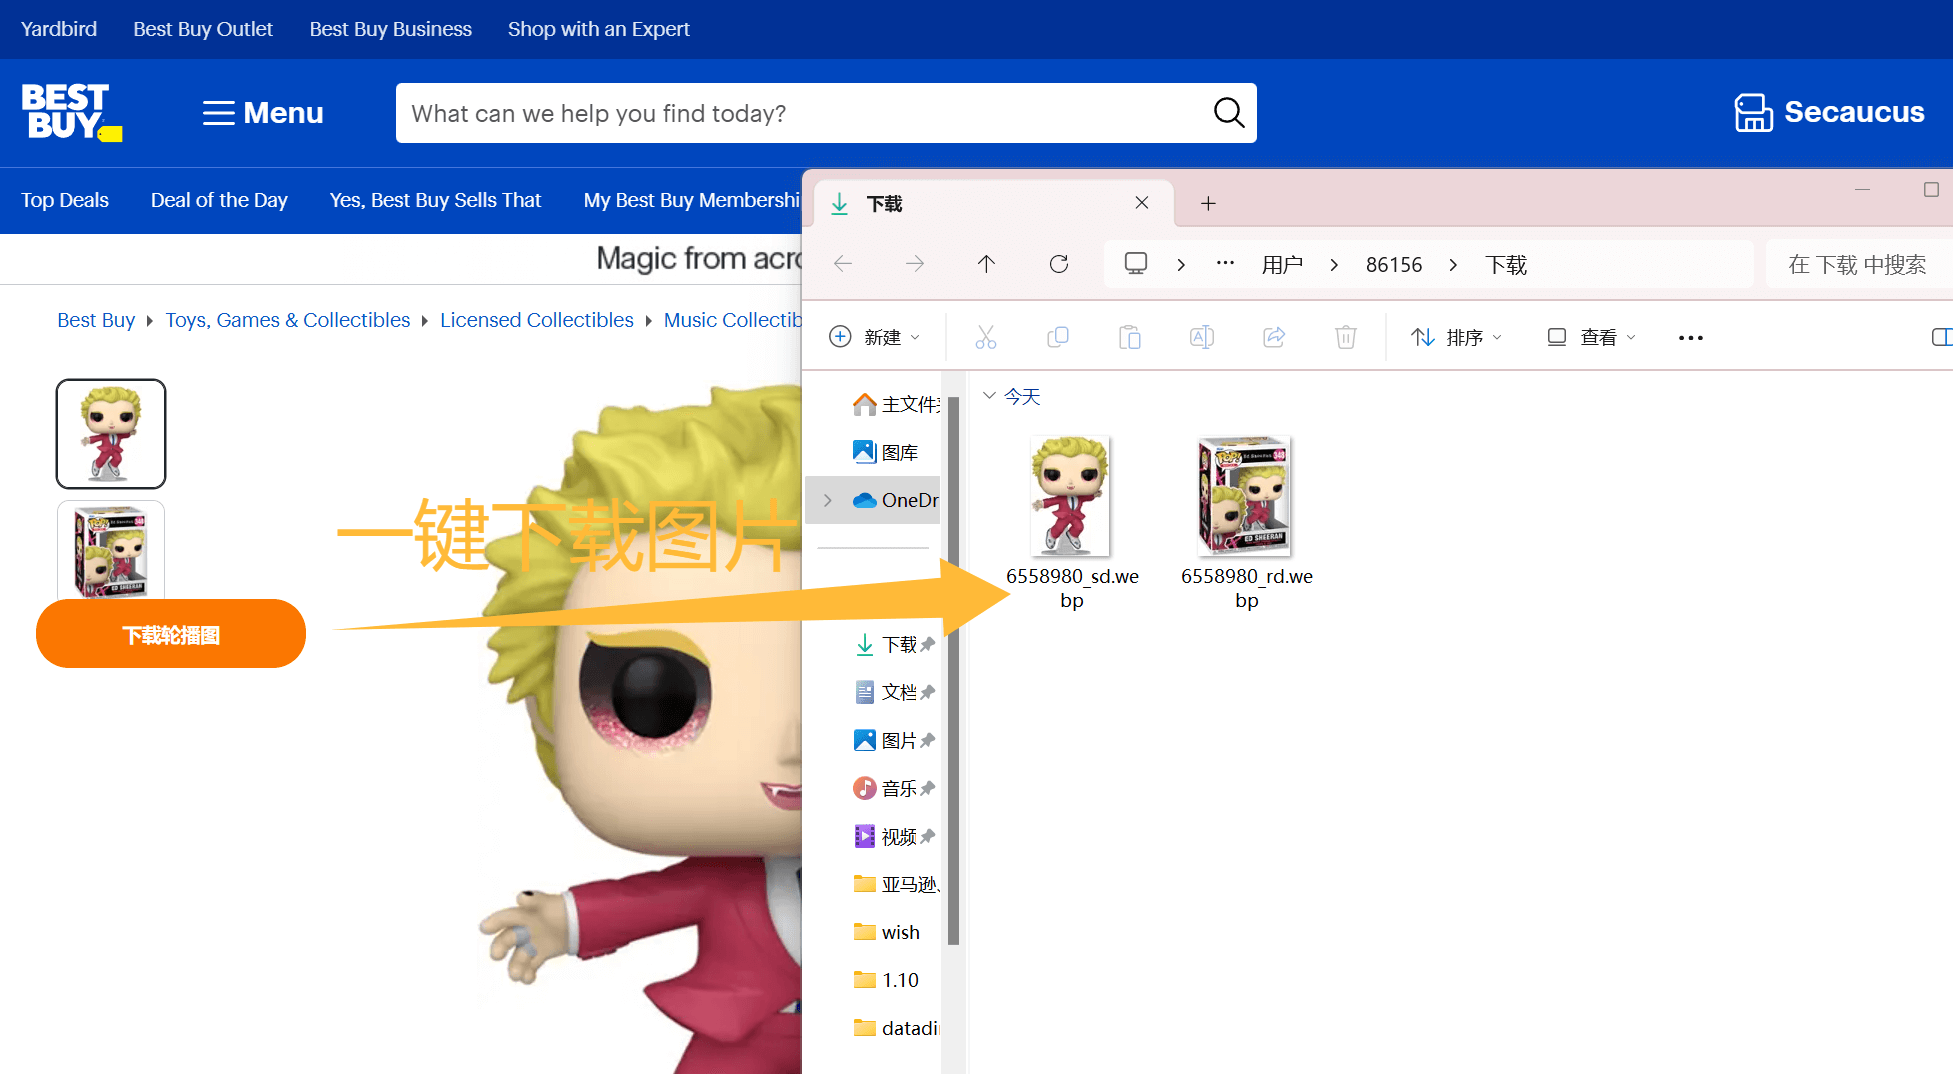Open My Best Buy Memberships

coord(692,200)
